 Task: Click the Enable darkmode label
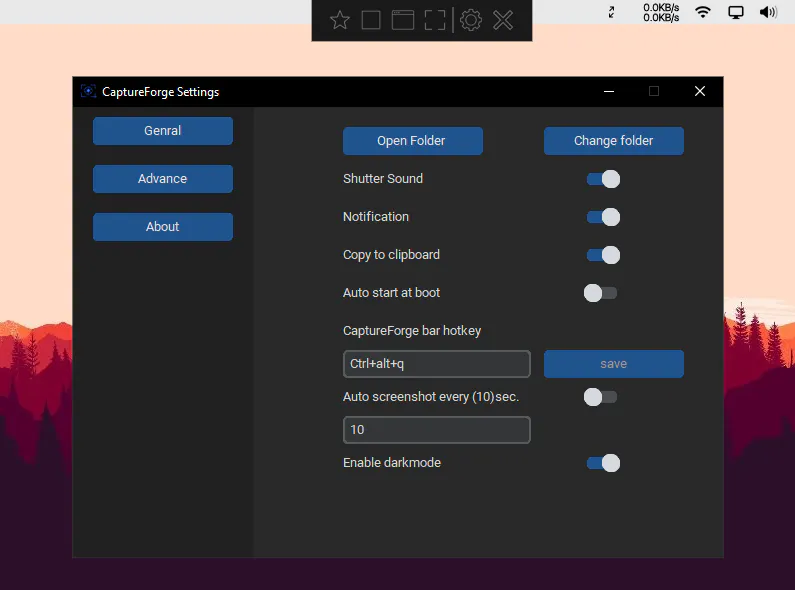pyautogui.click(x=392, y=462)
